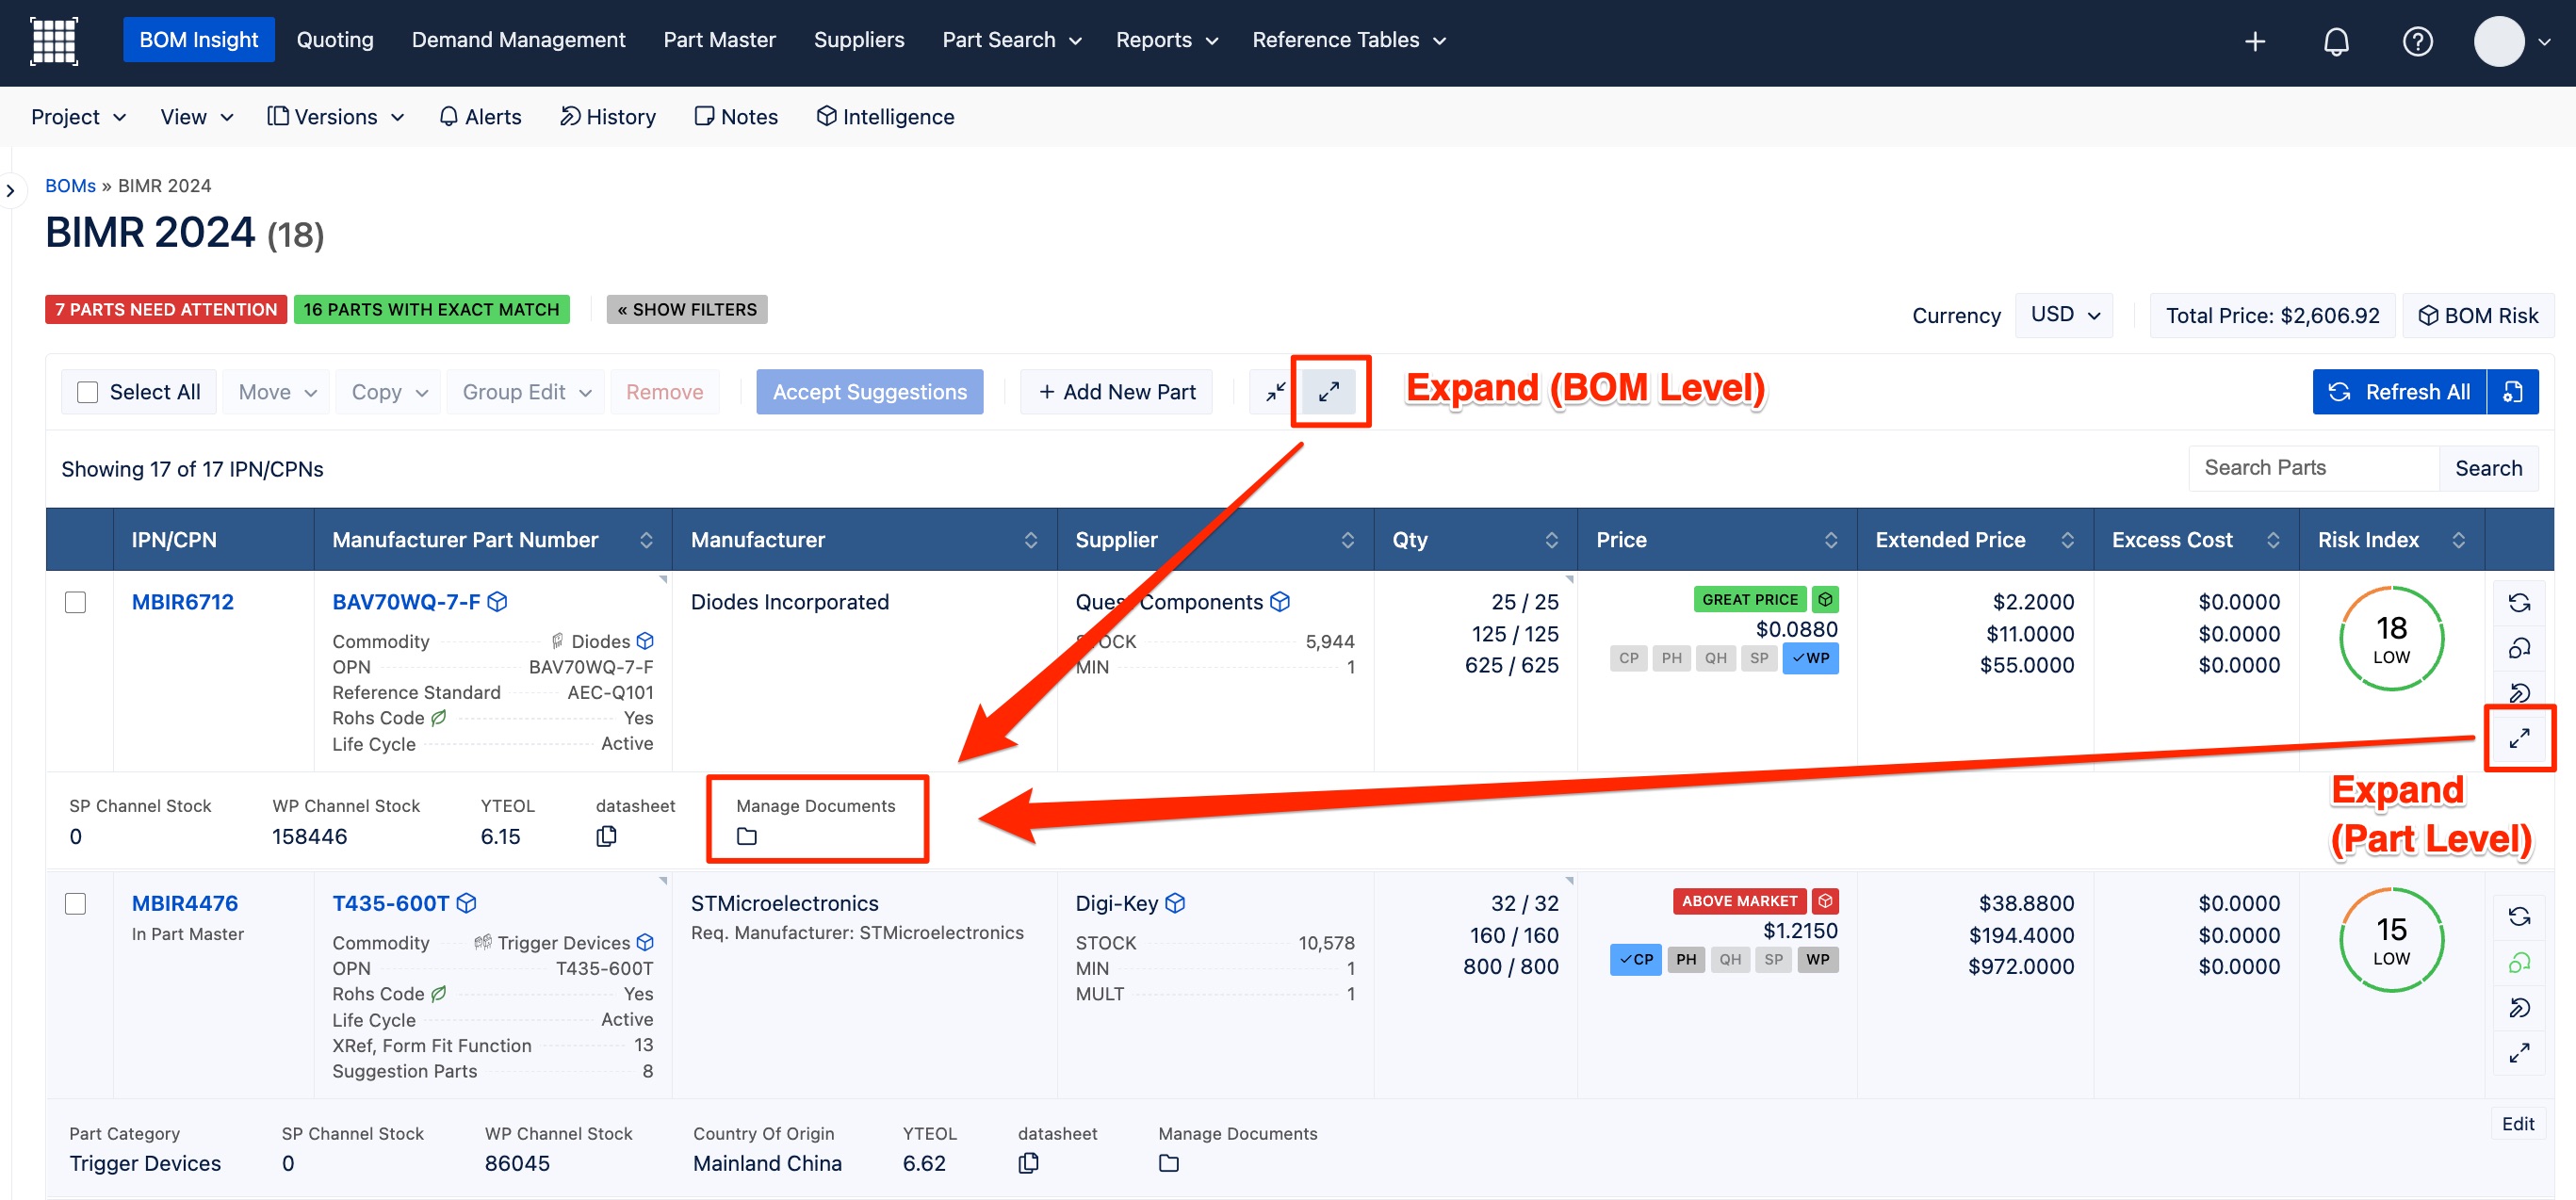Open the history icon for MBIR4476 row

click(x=2519, y=1007)
